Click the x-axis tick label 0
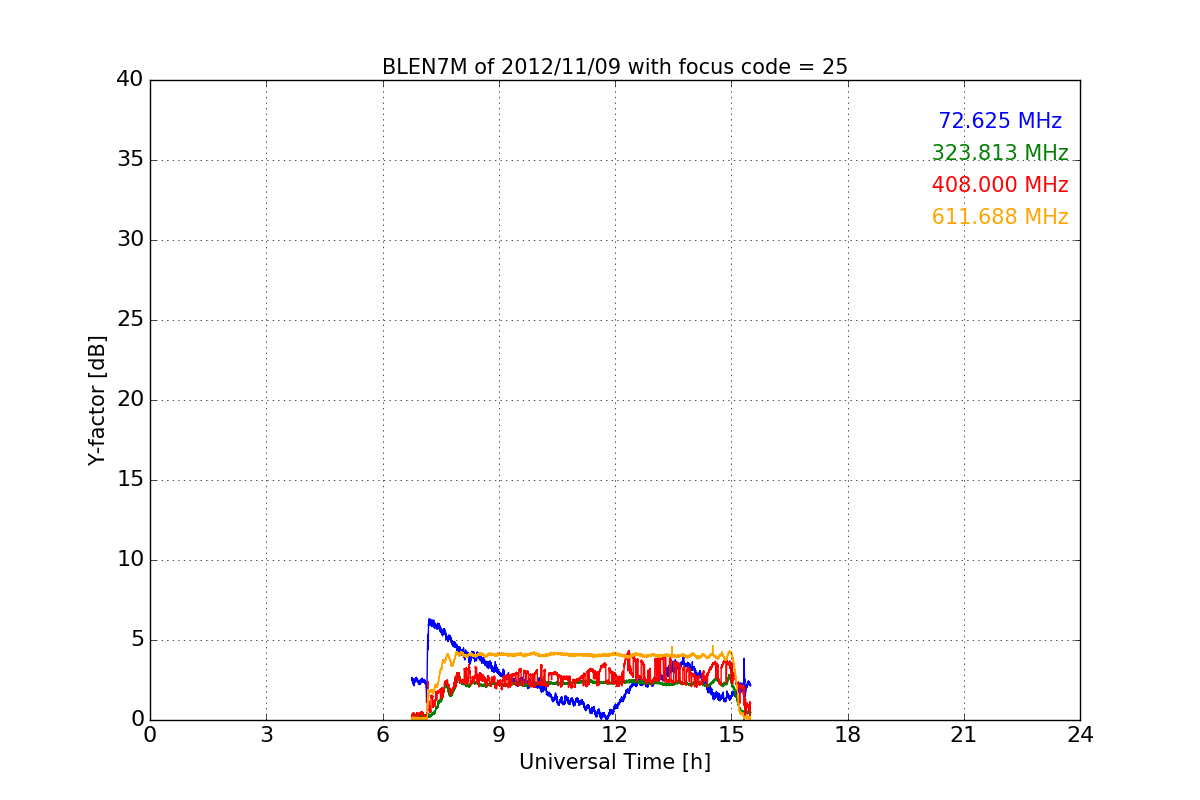Viewport: 1200px width, 800px height. (150, 734)
